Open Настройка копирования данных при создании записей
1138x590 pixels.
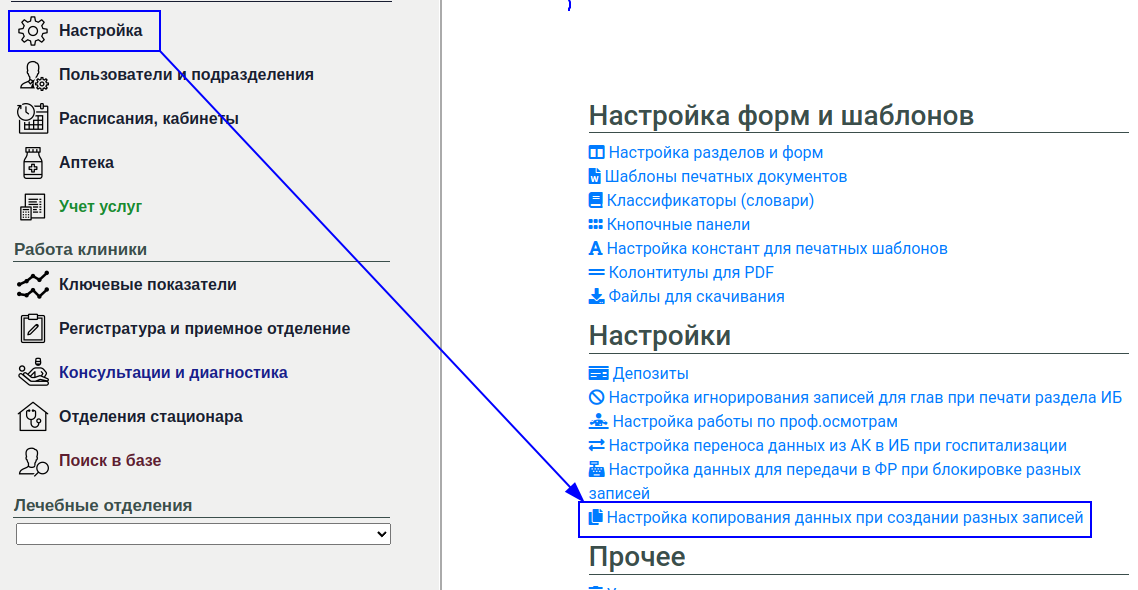click(844, 518)
